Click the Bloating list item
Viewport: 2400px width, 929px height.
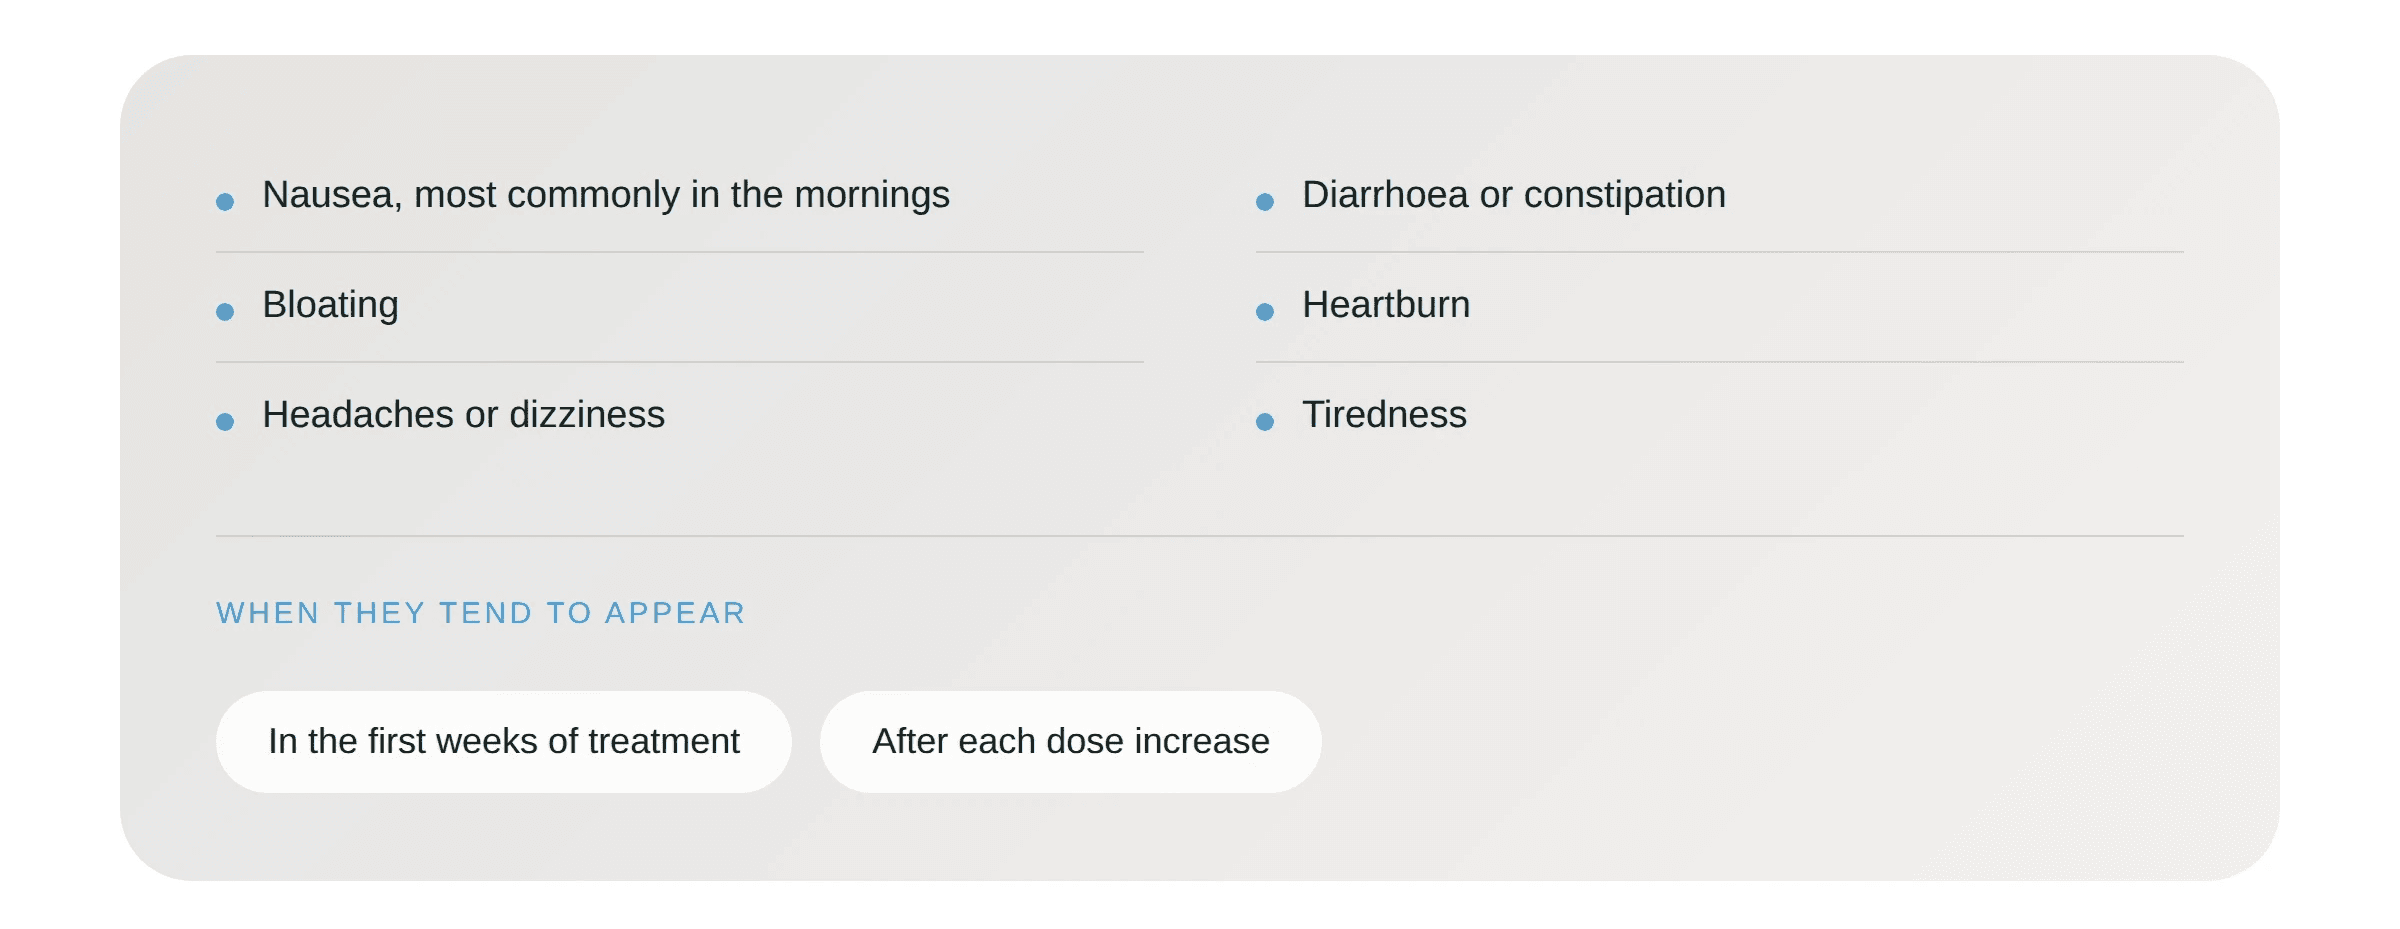[680, 306]
